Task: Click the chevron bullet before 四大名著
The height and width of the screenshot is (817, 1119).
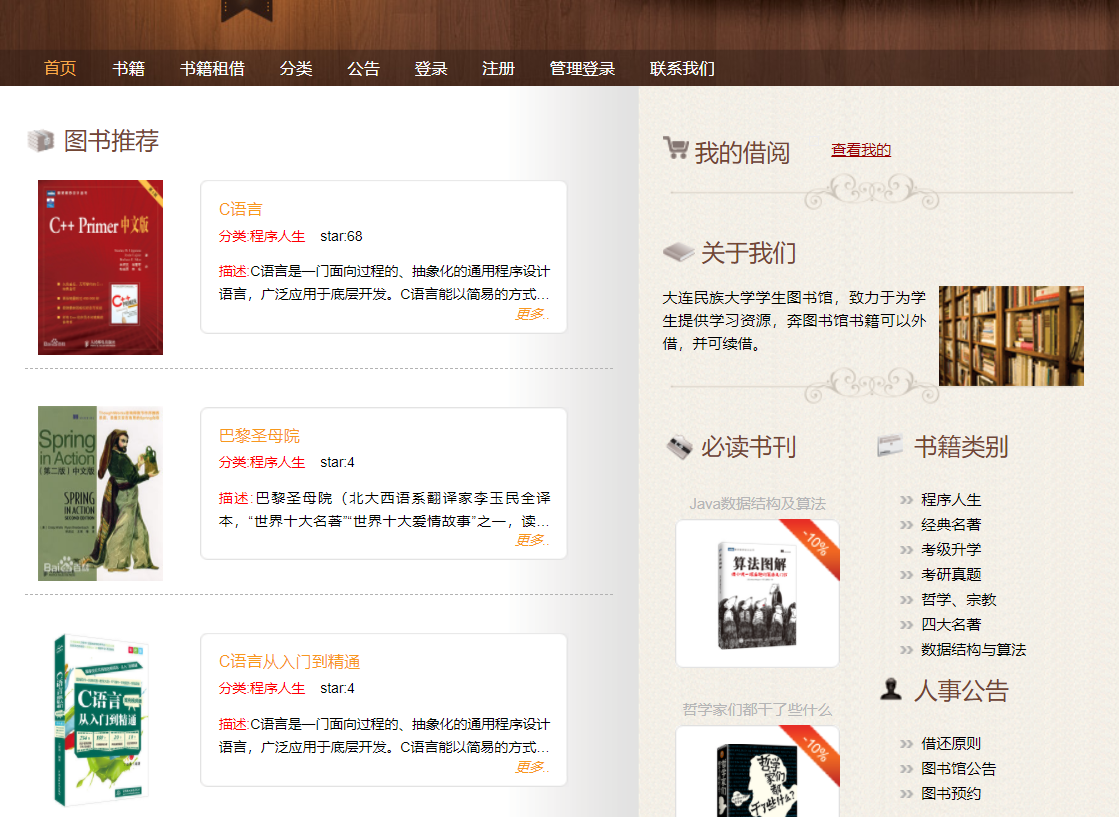Action: point(906,625)
